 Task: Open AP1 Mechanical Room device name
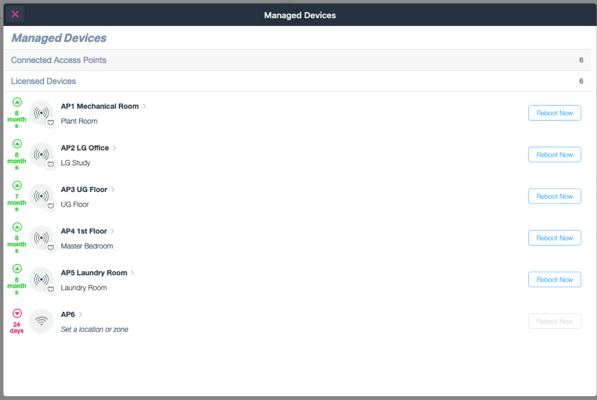(100, 106)
